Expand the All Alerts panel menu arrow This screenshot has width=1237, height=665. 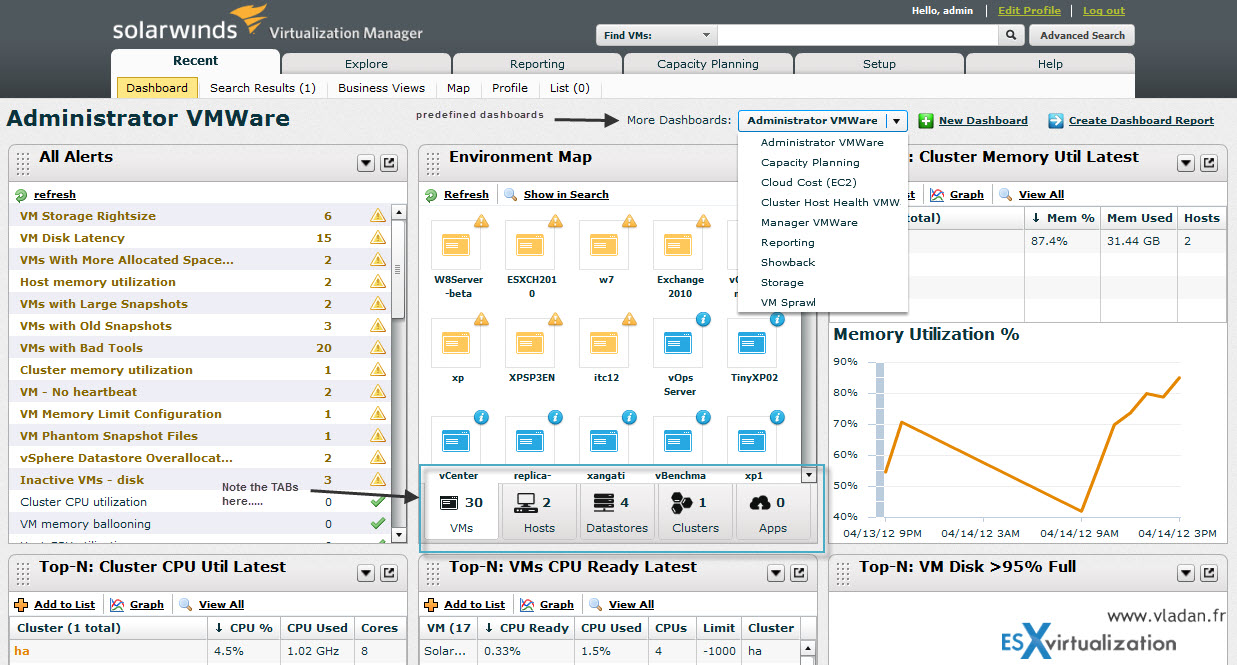[365, 163]
